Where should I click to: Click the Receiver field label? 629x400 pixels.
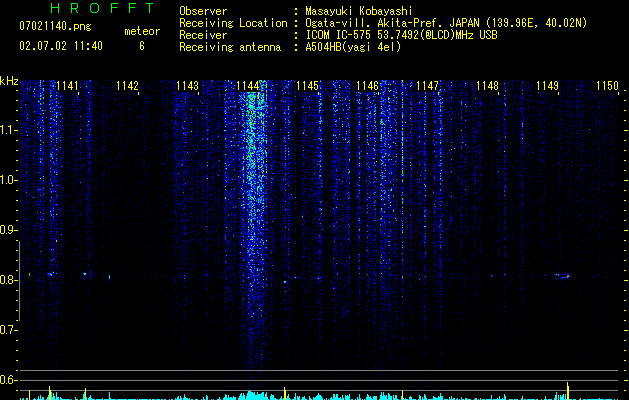203,35
